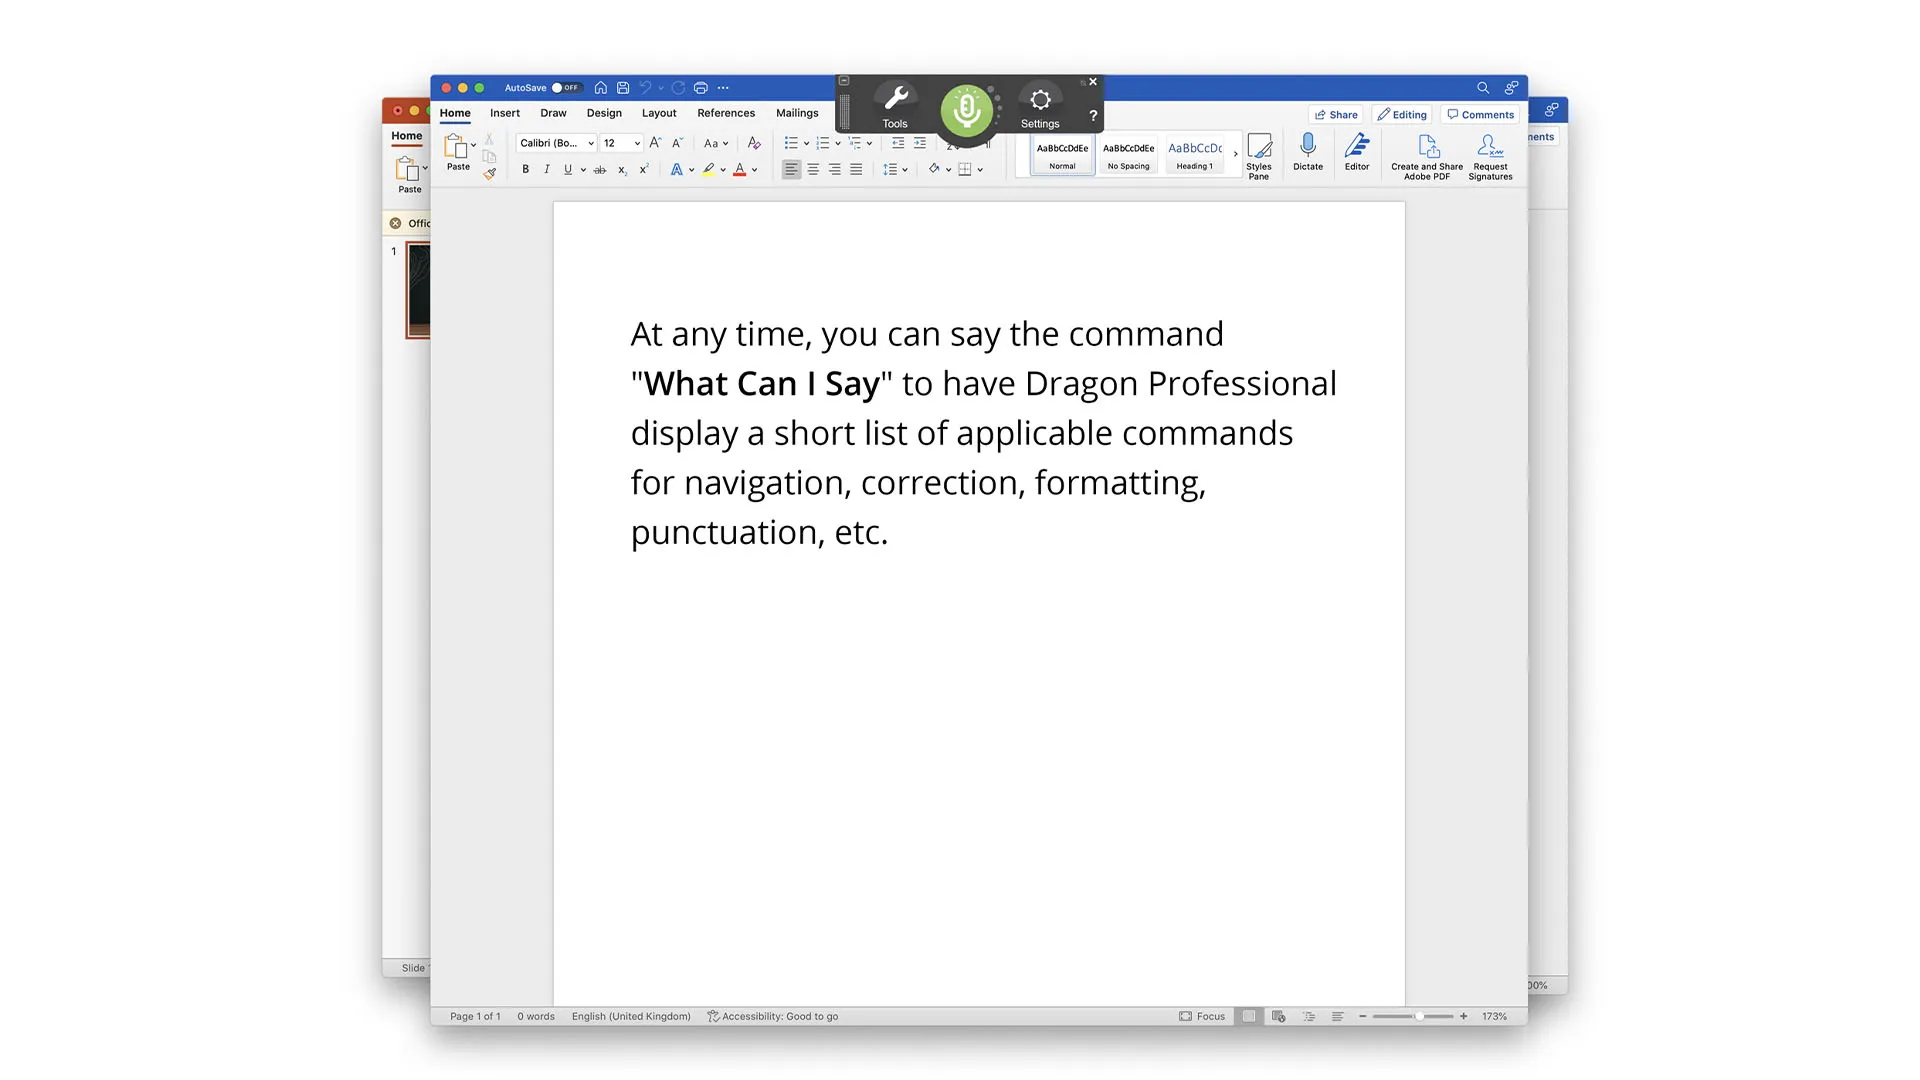Screen dimensions: 1920x1080
Task: Open line spacing options
Action: (x=894, y=170)
